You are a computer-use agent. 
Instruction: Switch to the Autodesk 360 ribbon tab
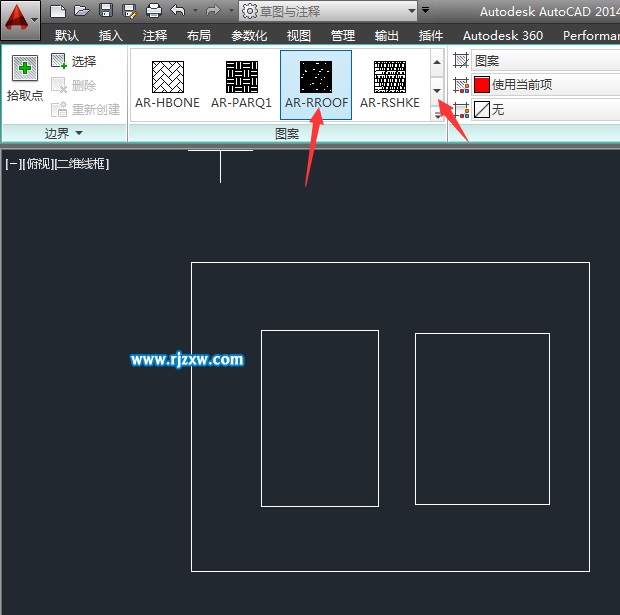click(x=503, y=36)
